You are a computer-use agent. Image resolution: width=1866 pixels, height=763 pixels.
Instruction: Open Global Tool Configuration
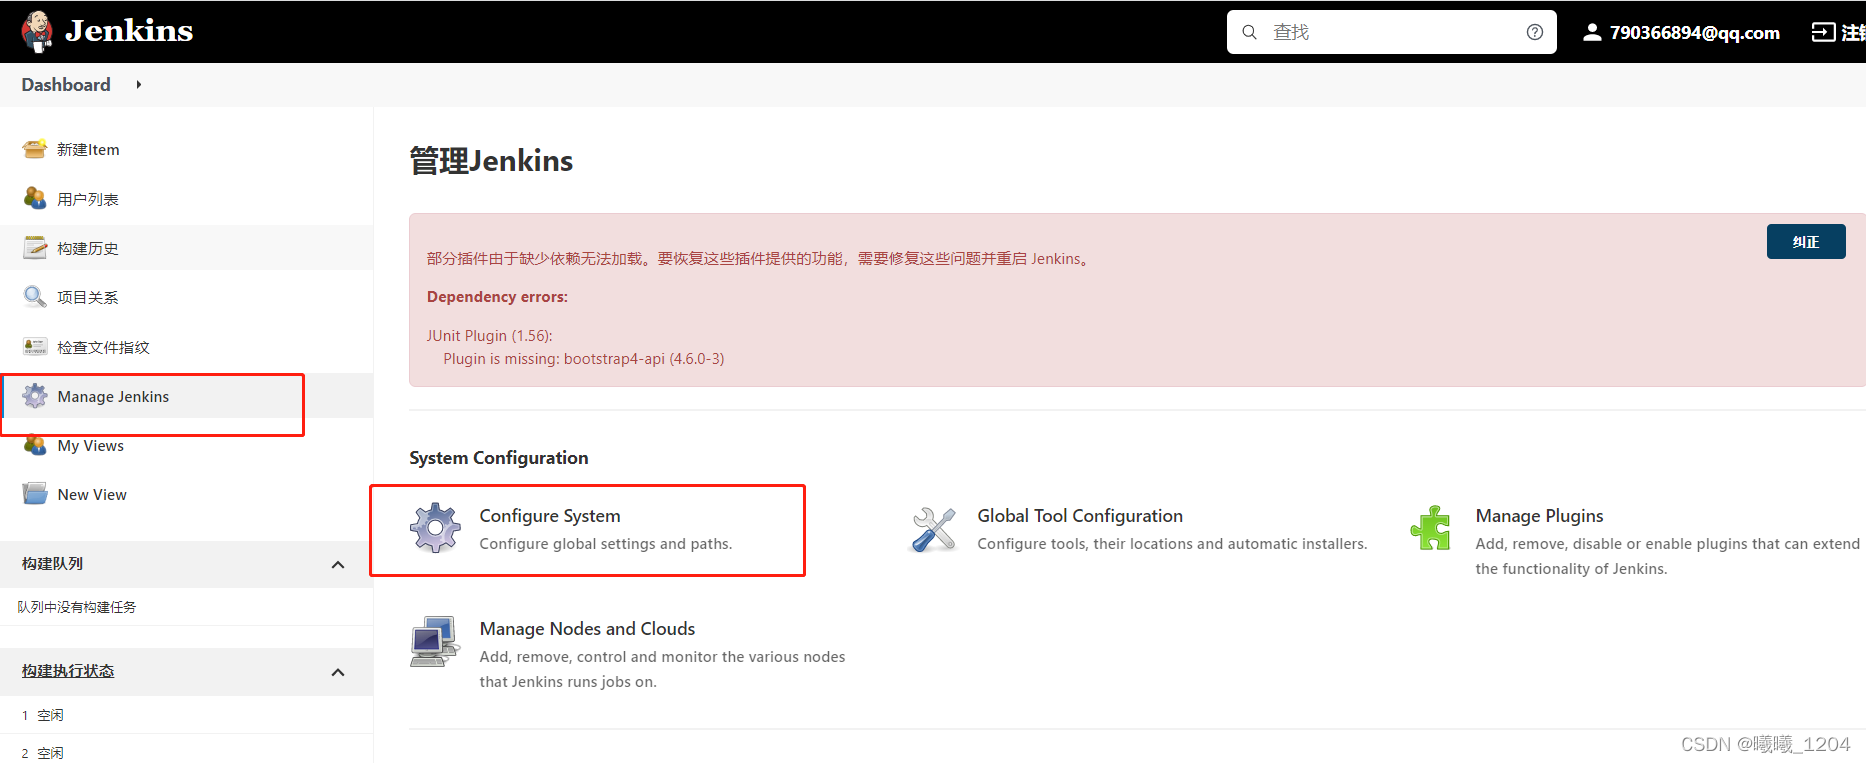[1080, 516]
